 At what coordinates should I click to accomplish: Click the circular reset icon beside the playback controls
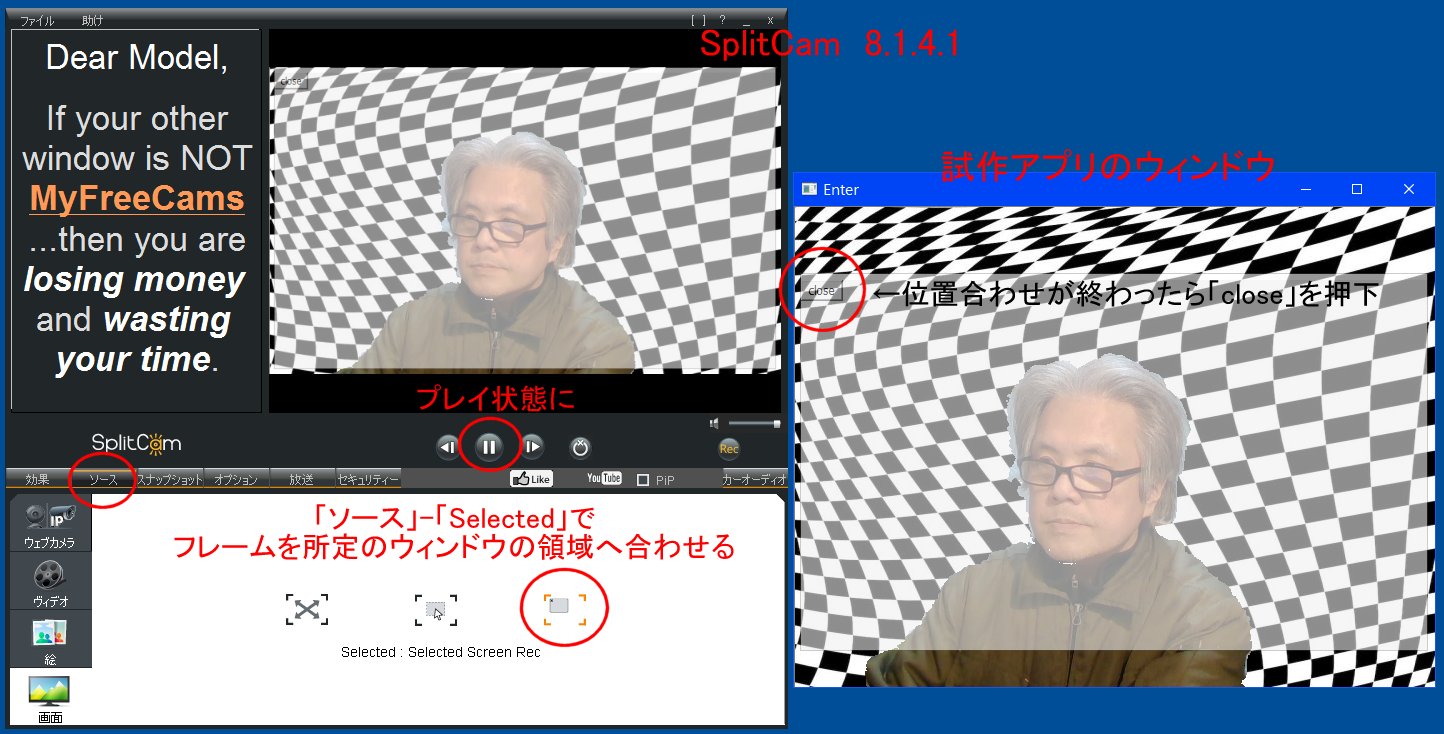click(580, 448)
